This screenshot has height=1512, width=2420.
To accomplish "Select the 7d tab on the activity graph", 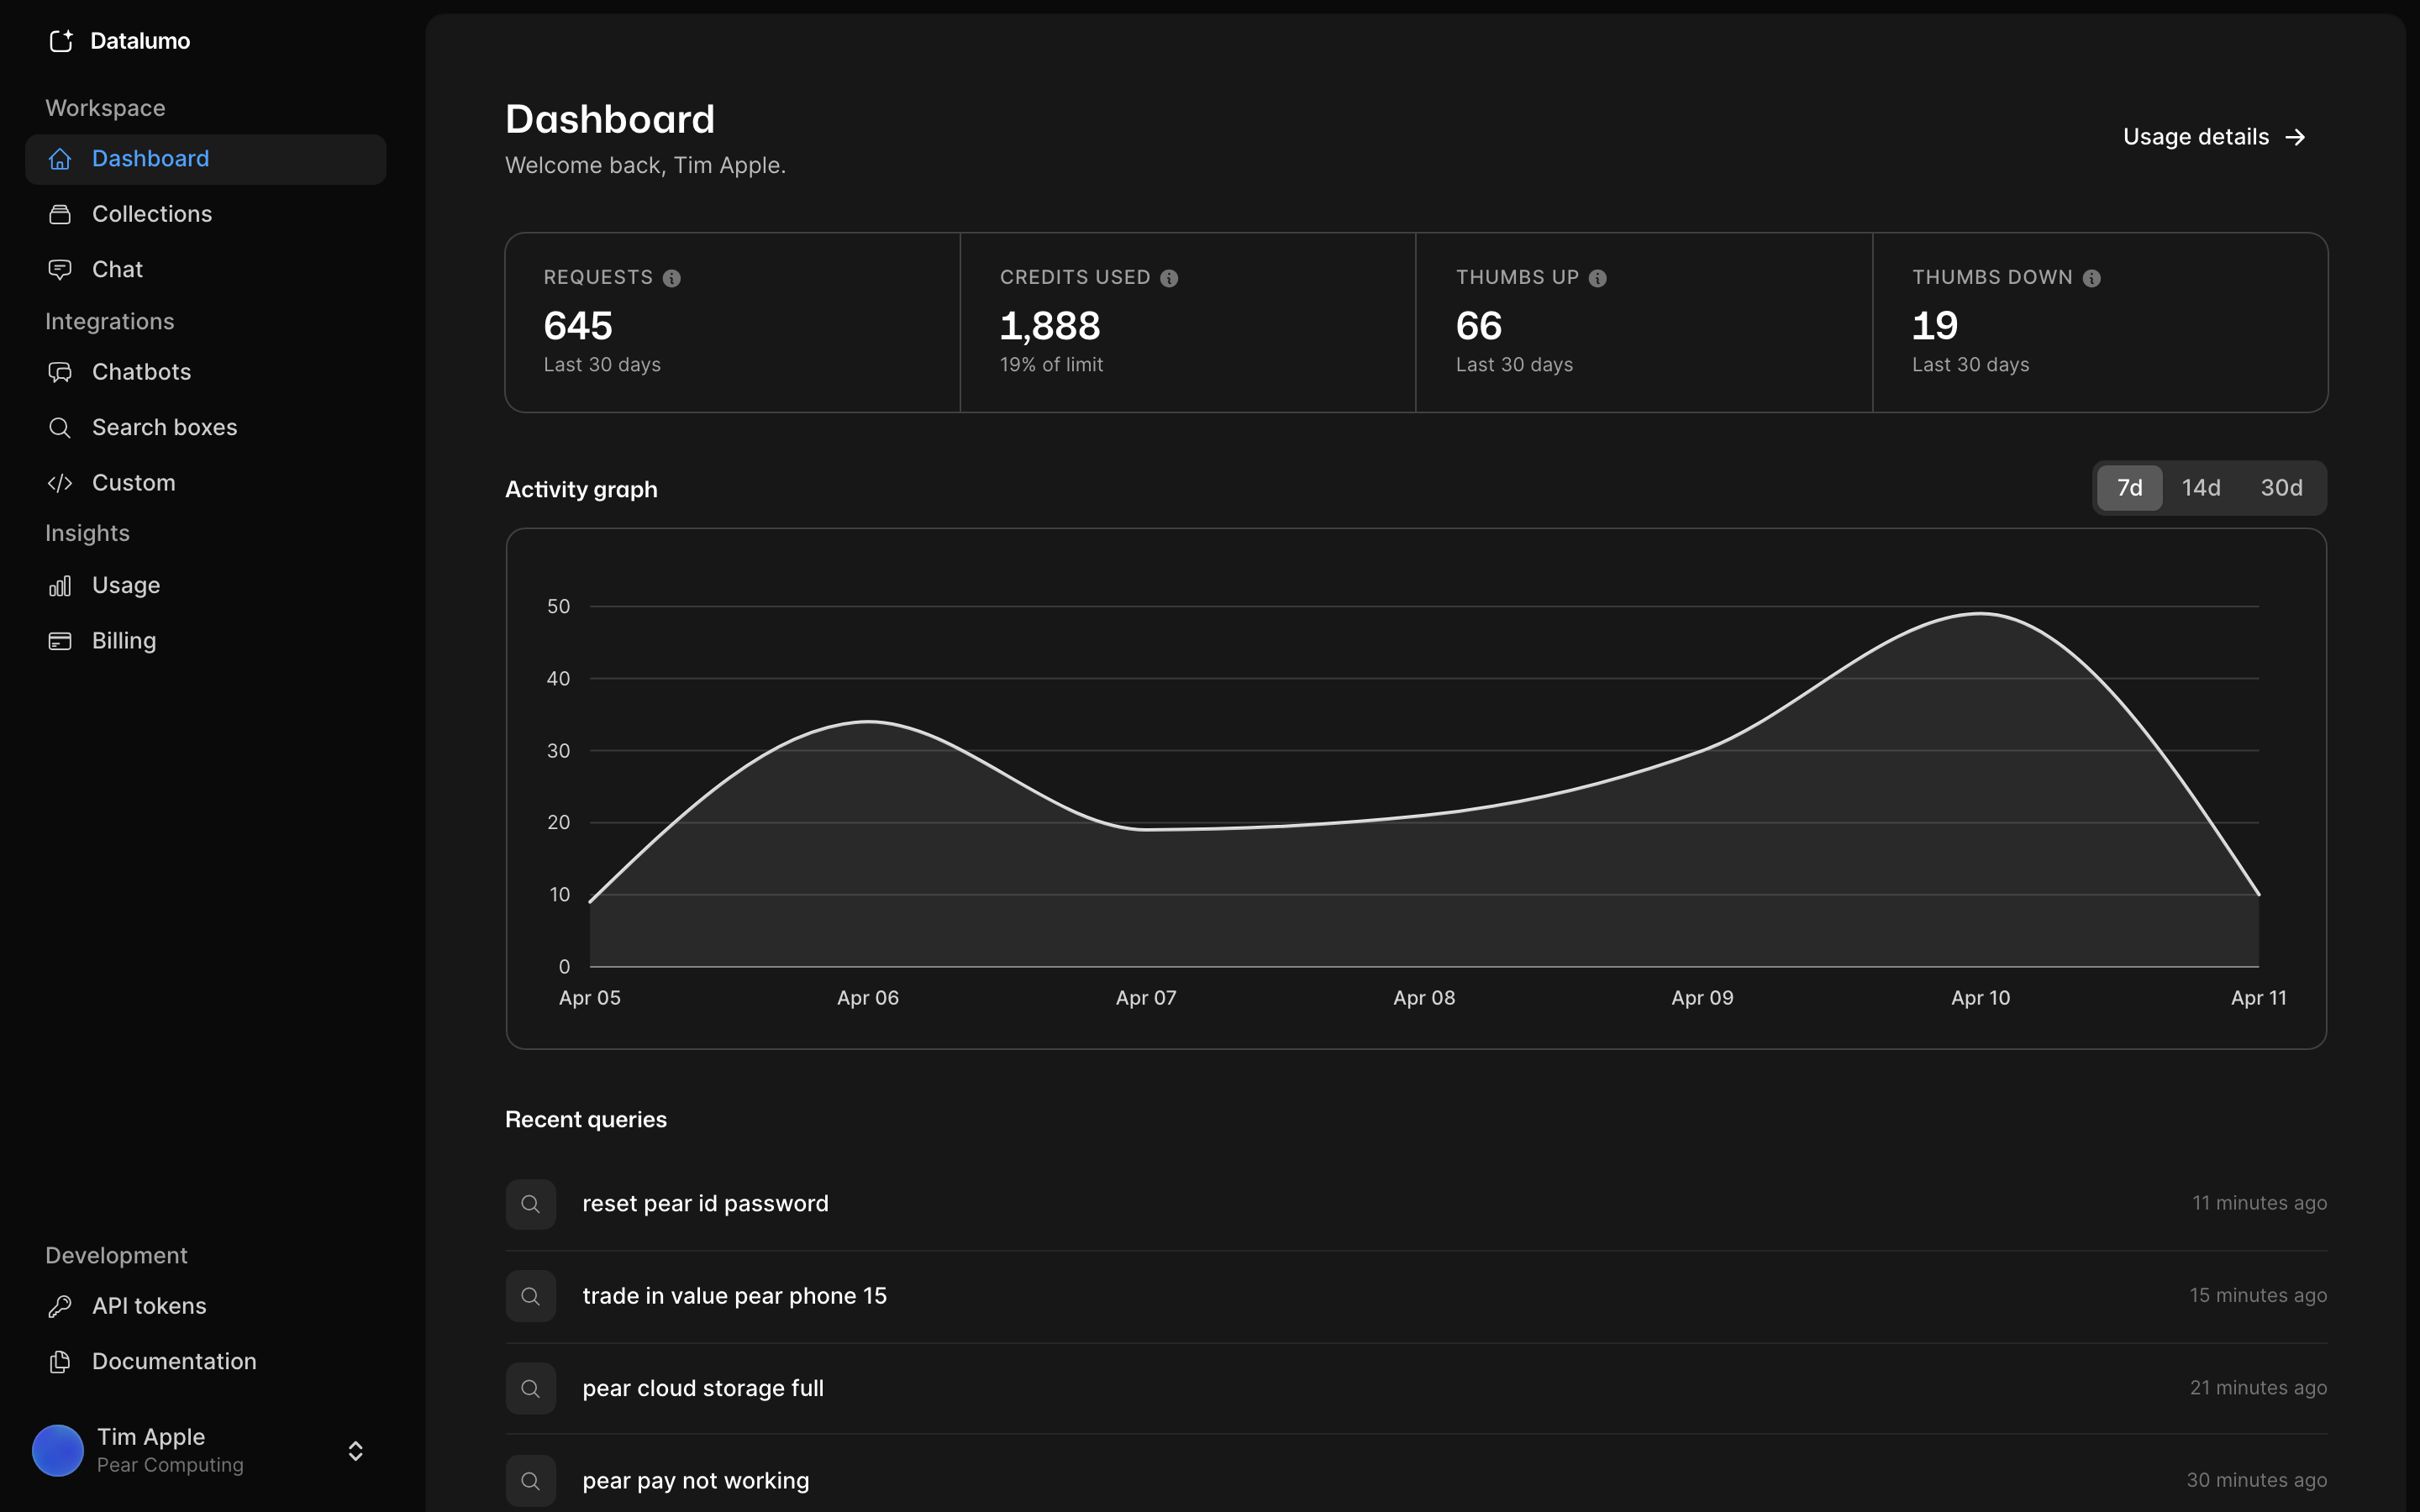I will (x=2129, y=487).
